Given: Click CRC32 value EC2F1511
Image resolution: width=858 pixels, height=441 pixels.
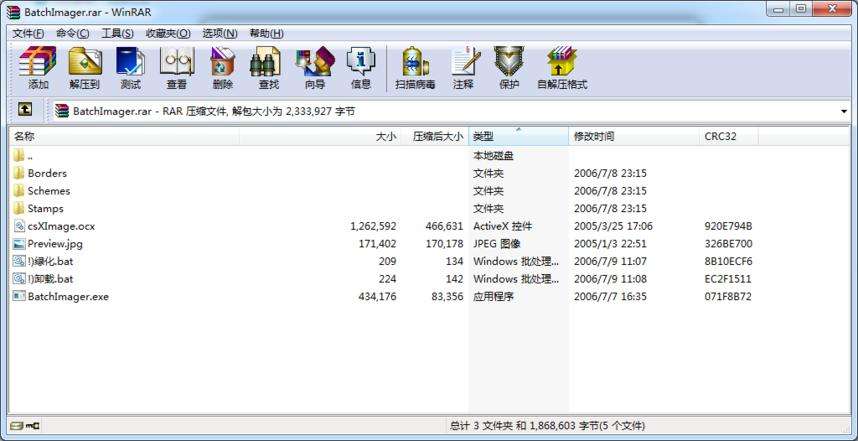Looking at the screenshot, I should (728, 279).
